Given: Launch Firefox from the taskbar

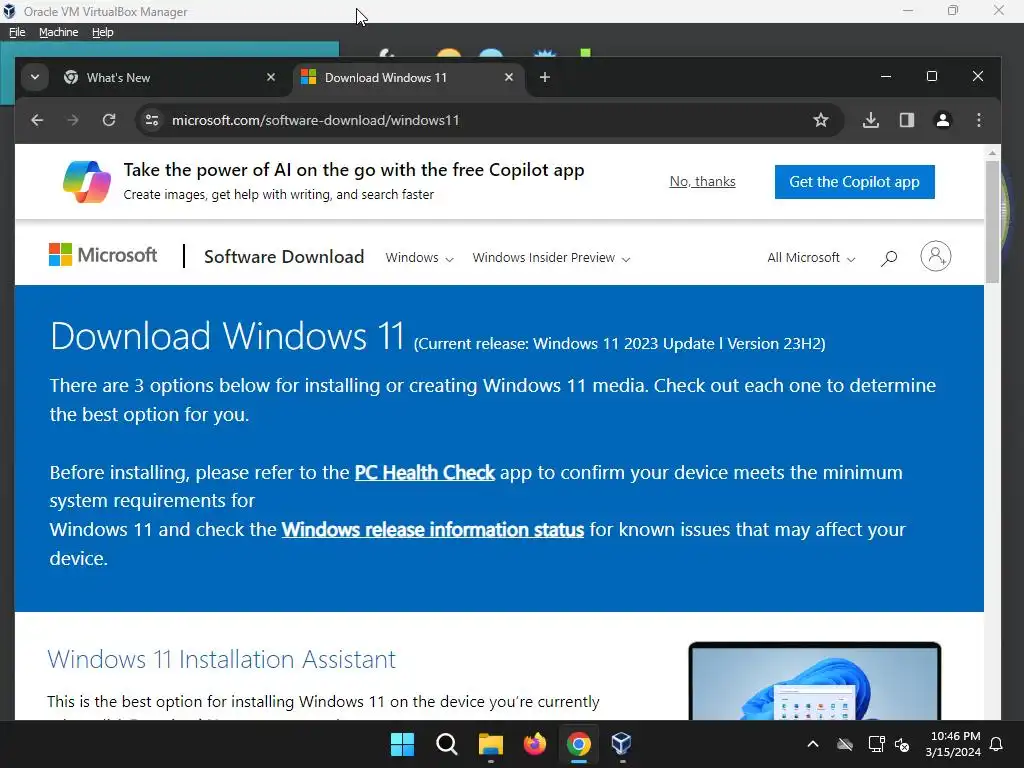Looking at the screenshot, I should point(535,744).
